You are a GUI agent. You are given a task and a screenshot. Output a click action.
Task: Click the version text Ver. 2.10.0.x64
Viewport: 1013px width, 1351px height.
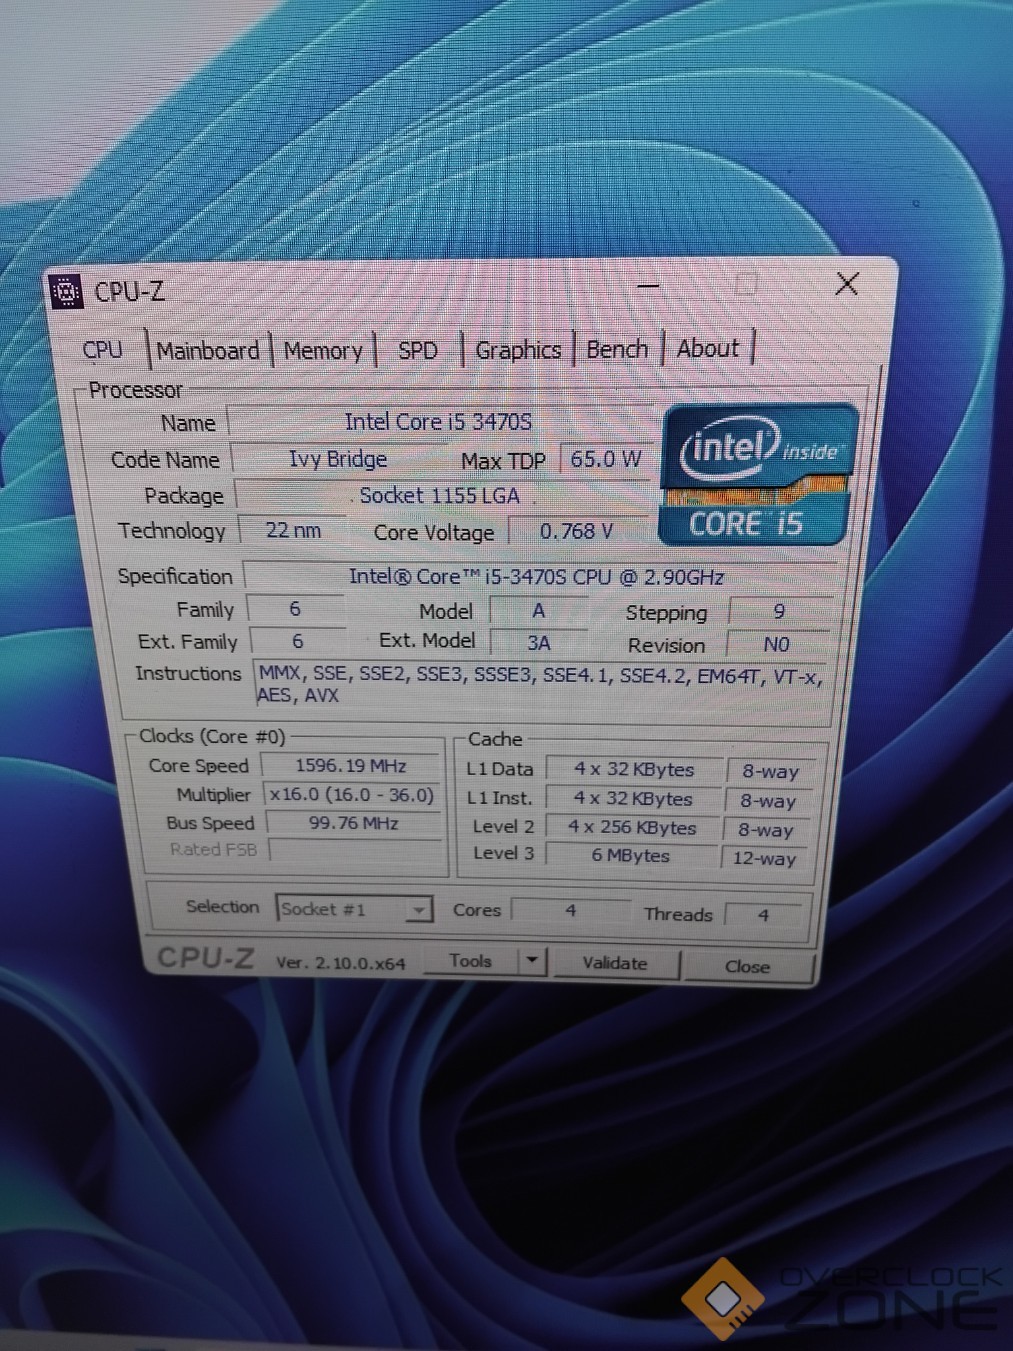(340, 963)
